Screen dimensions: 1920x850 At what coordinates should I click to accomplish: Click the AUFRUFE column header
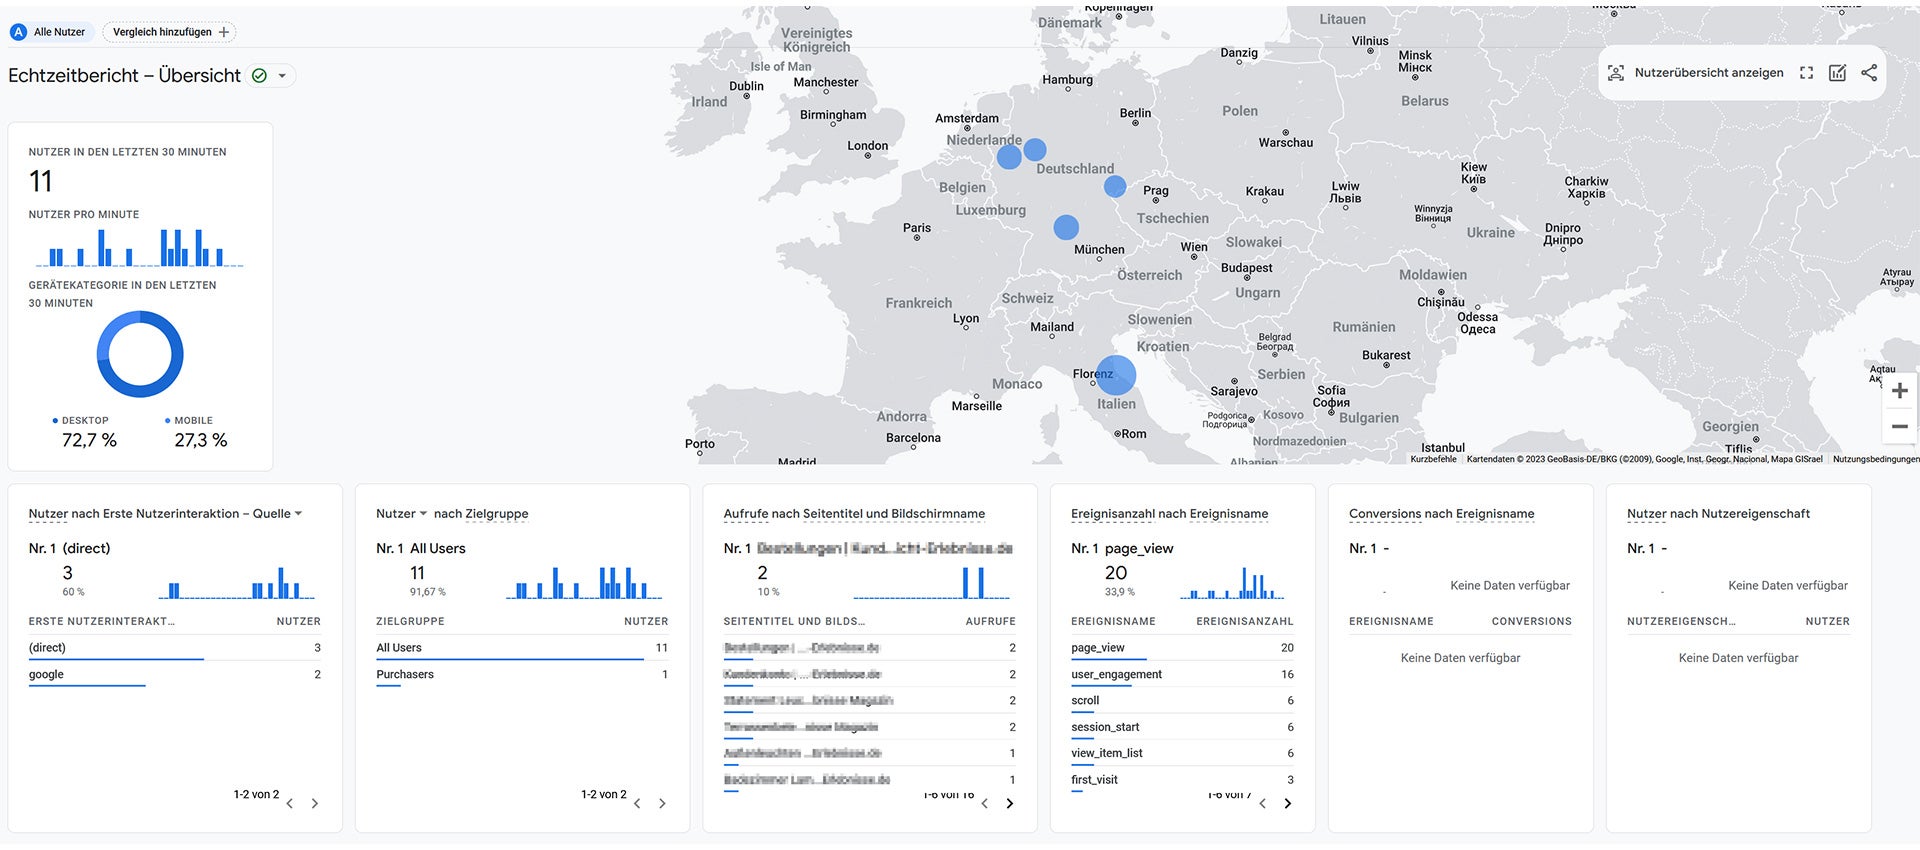(x=990, y=622)
